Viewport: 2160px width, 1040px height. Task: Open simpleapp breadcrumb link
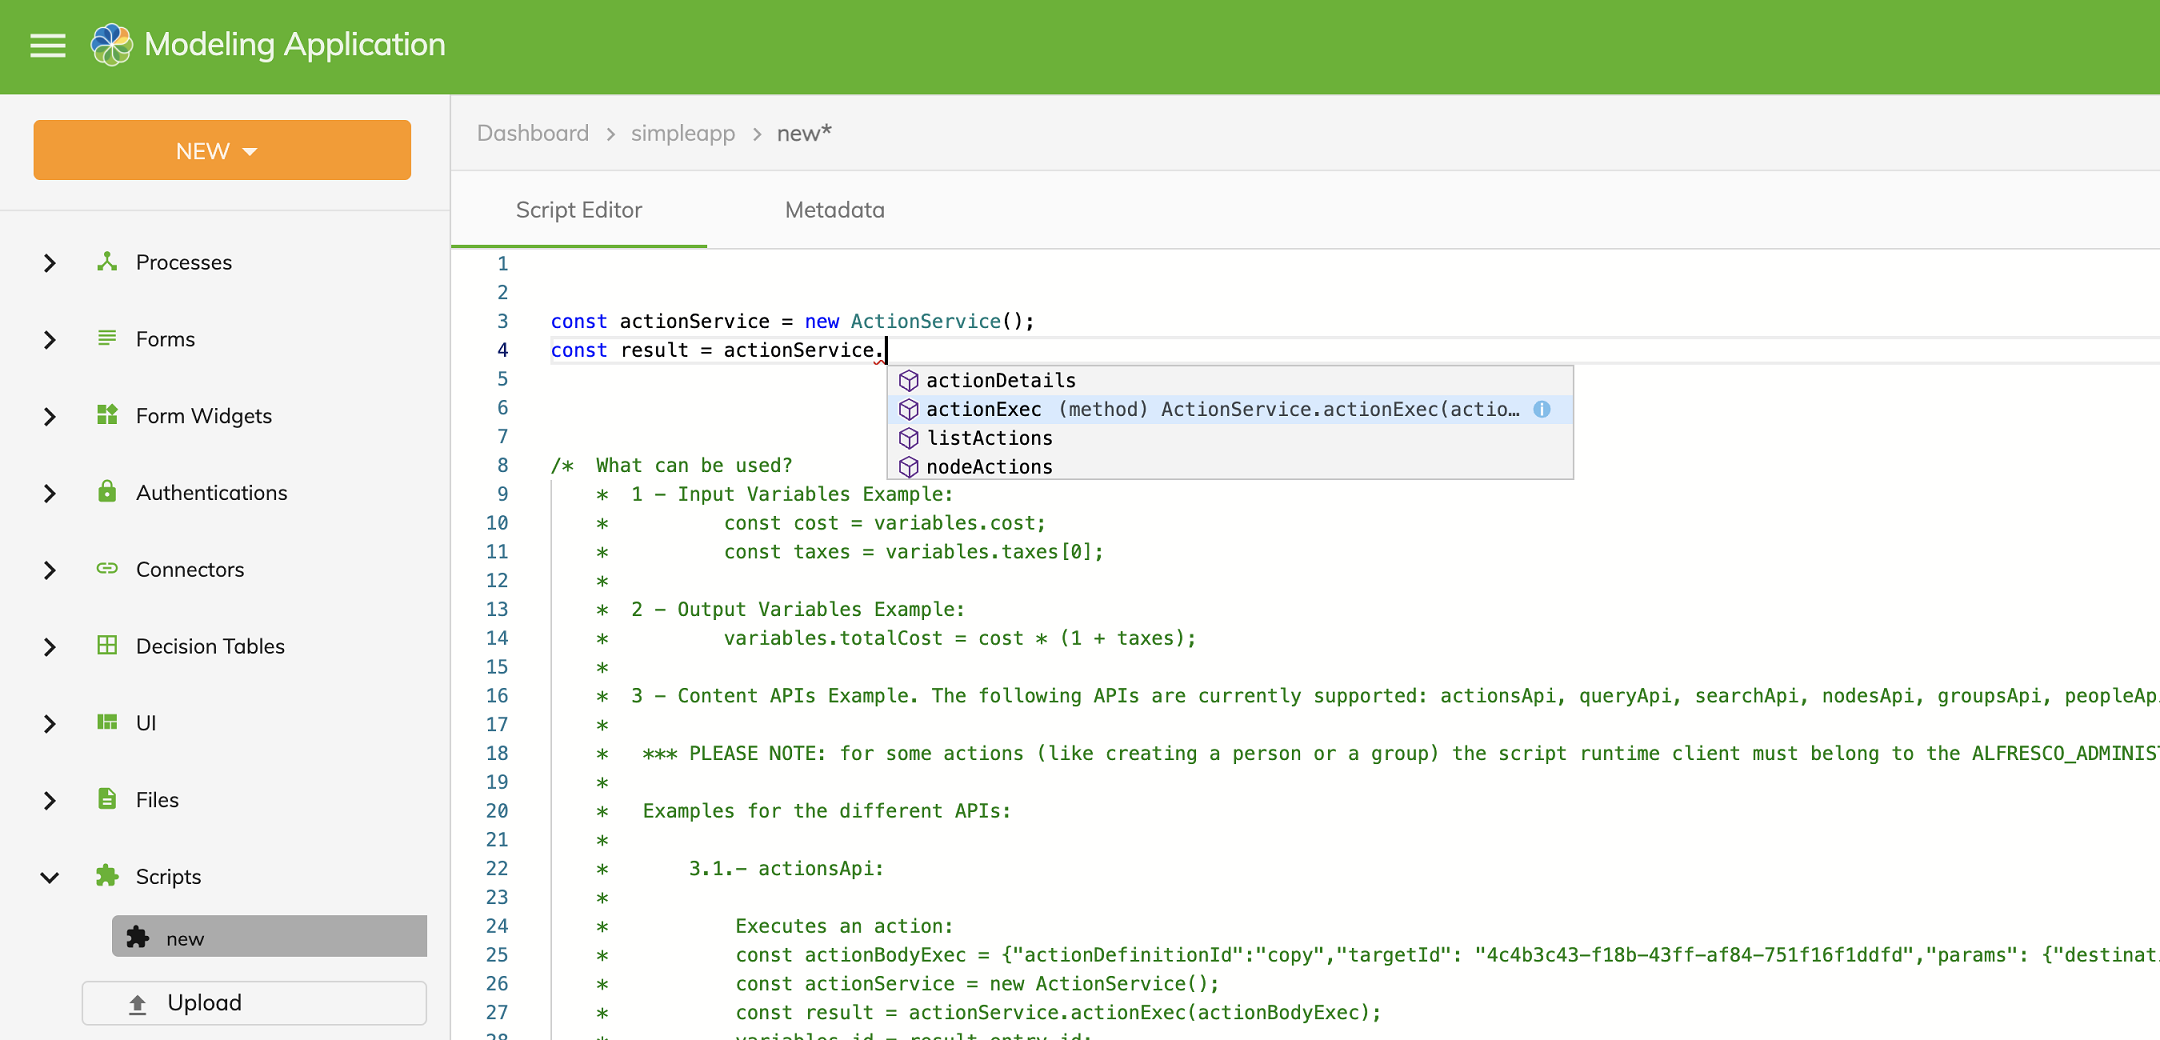[x=682, y=133]
